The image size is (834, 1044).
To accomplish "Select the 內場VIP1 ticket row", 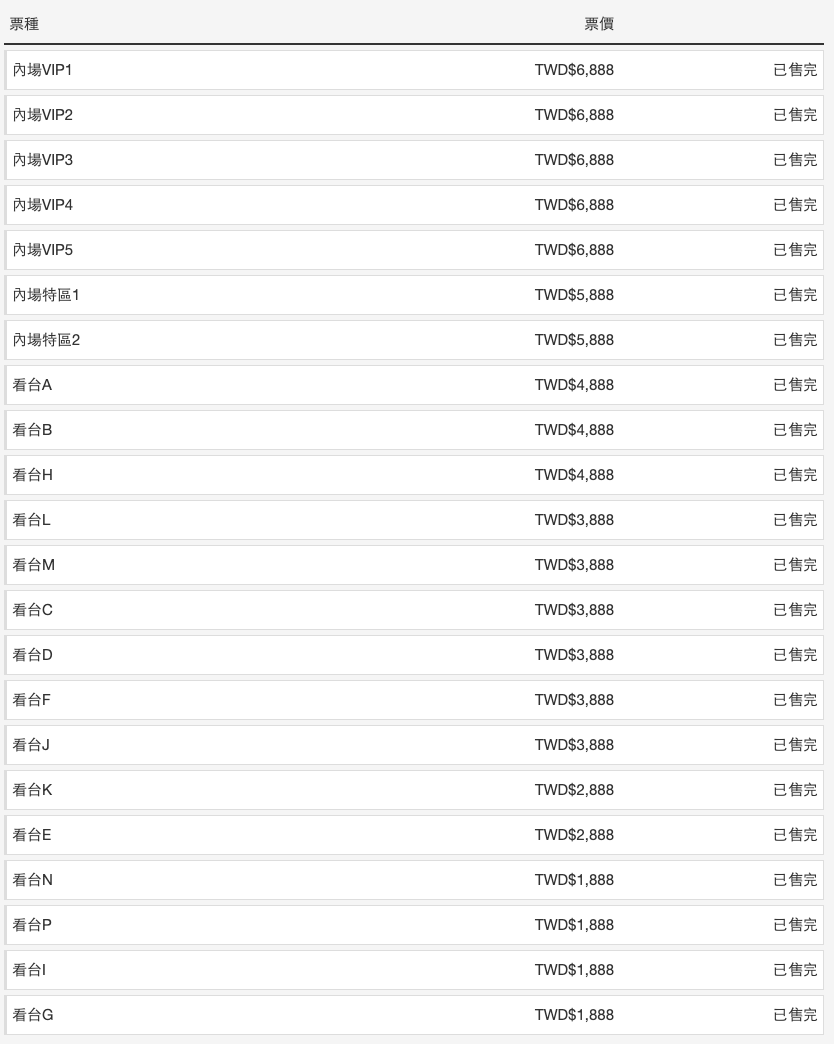I will pos(414,70).
